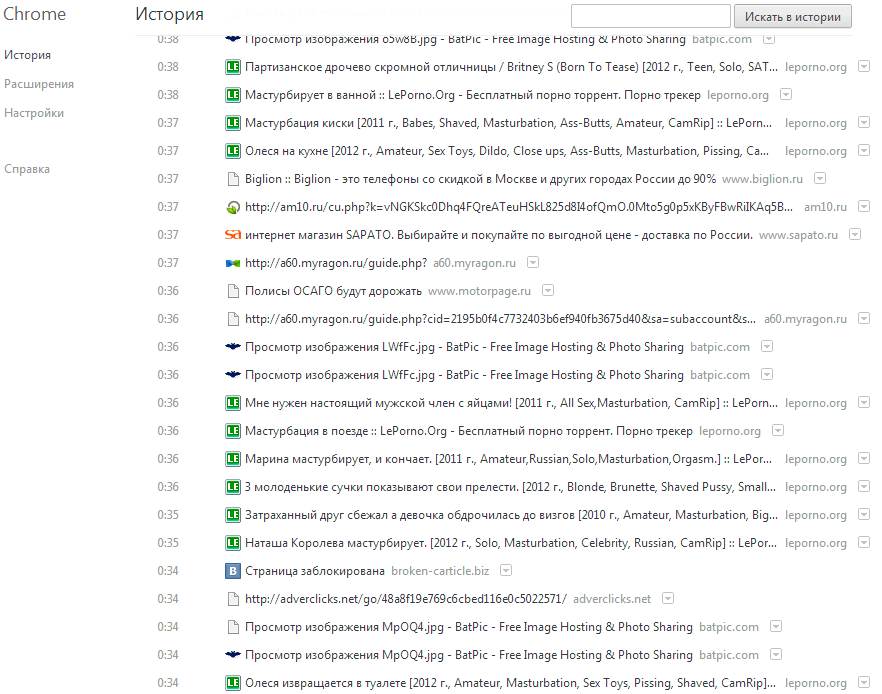Expand the dropdown next to www.sapato.ru

854,234
